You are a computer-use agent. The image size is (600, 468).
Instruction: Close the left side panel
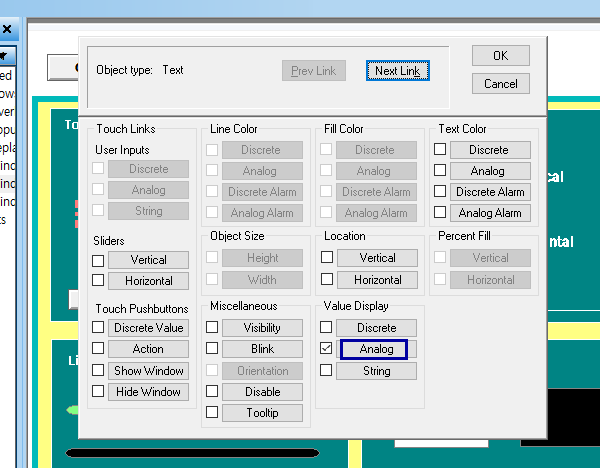coord(7,29)
